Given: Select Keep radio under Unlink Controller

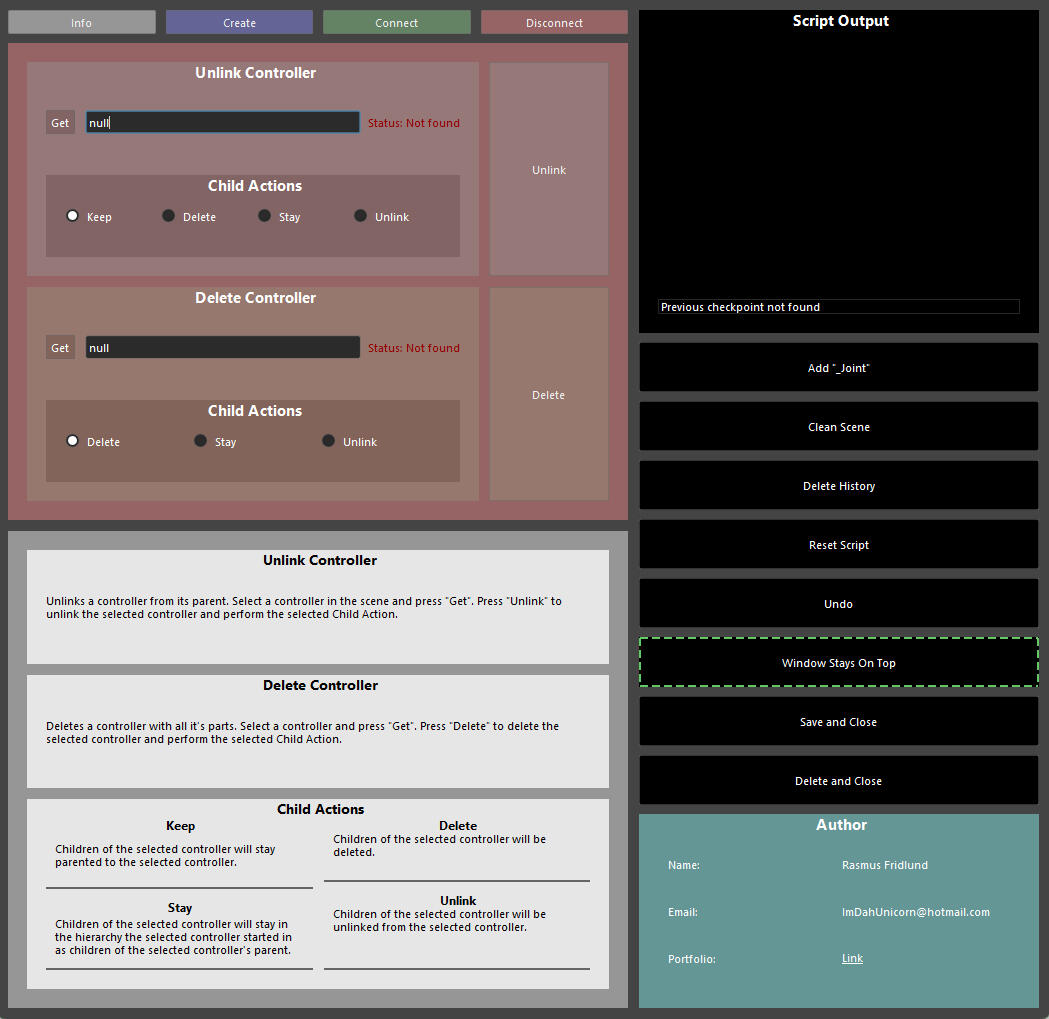Looking at the screenshot, I should tap(73, 216).
